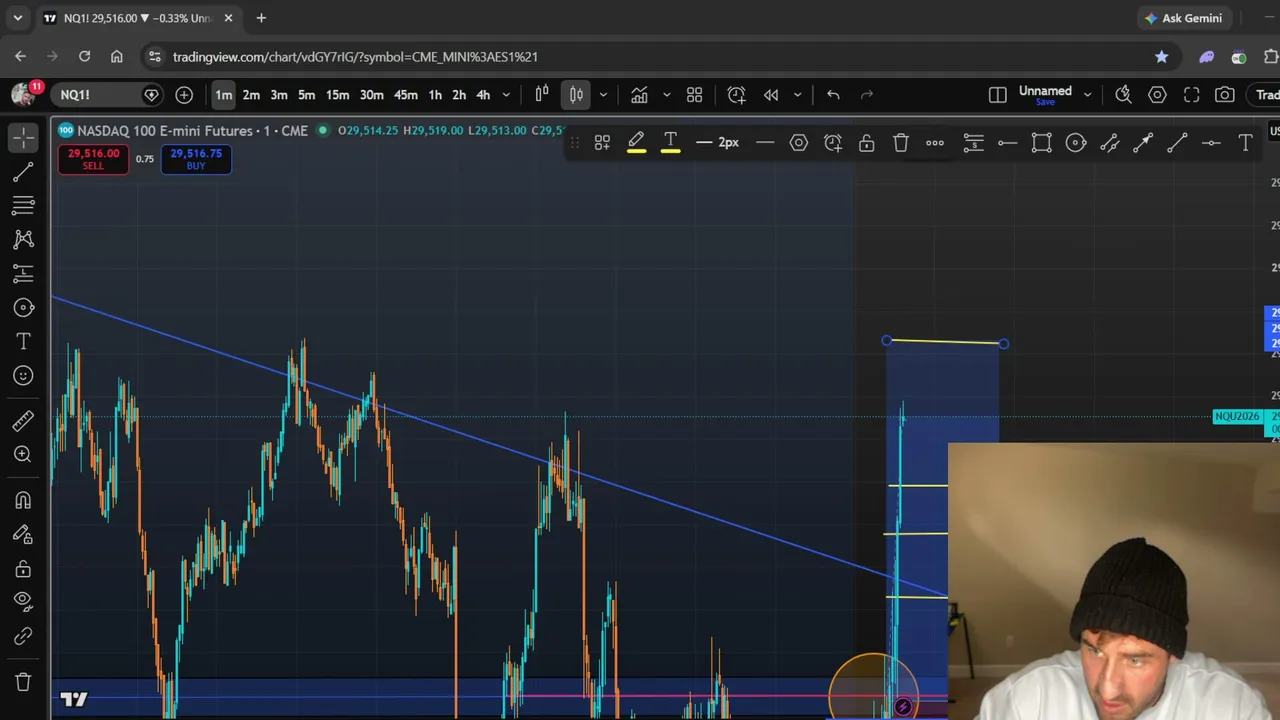
Task: Open Ask Gemini in browser
Action: [x=1184, y=18]
